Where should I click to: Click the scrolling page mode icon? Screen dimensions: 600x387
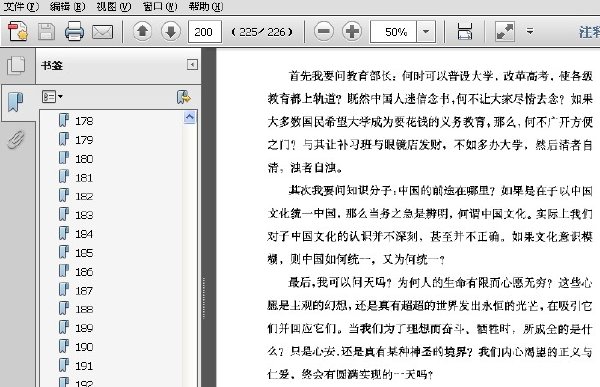pos(465,31)
